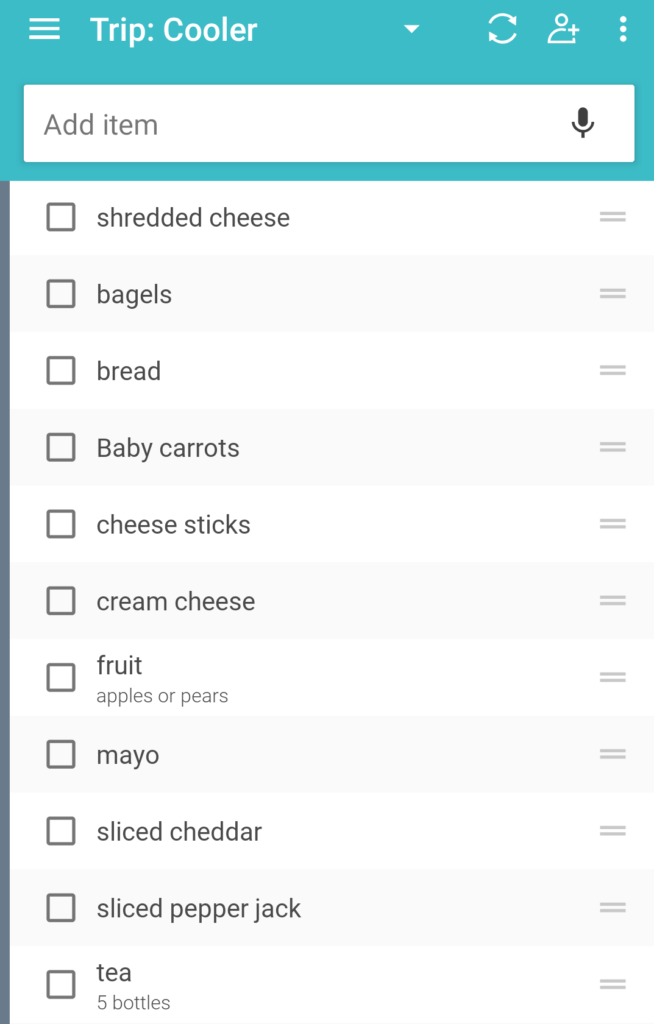Check the cream cheese checkbox
Viewport: 654px width, 1024px height.
pos(61,601)
